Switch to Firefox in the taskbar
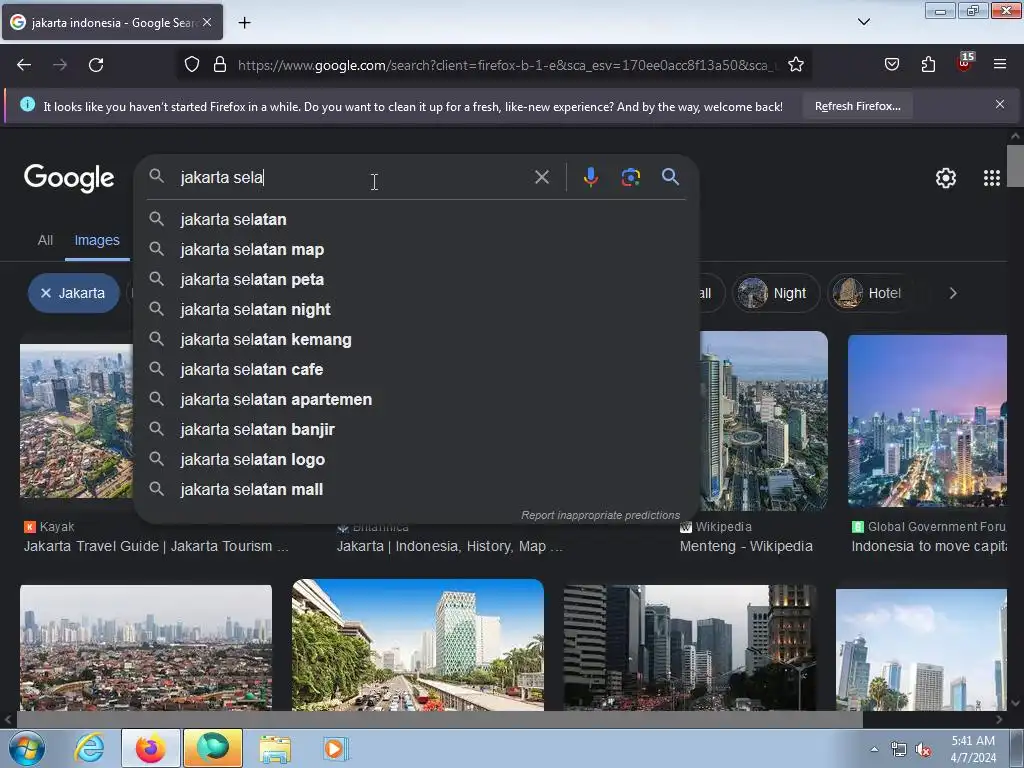The image size is (1024, 768). 151,748
